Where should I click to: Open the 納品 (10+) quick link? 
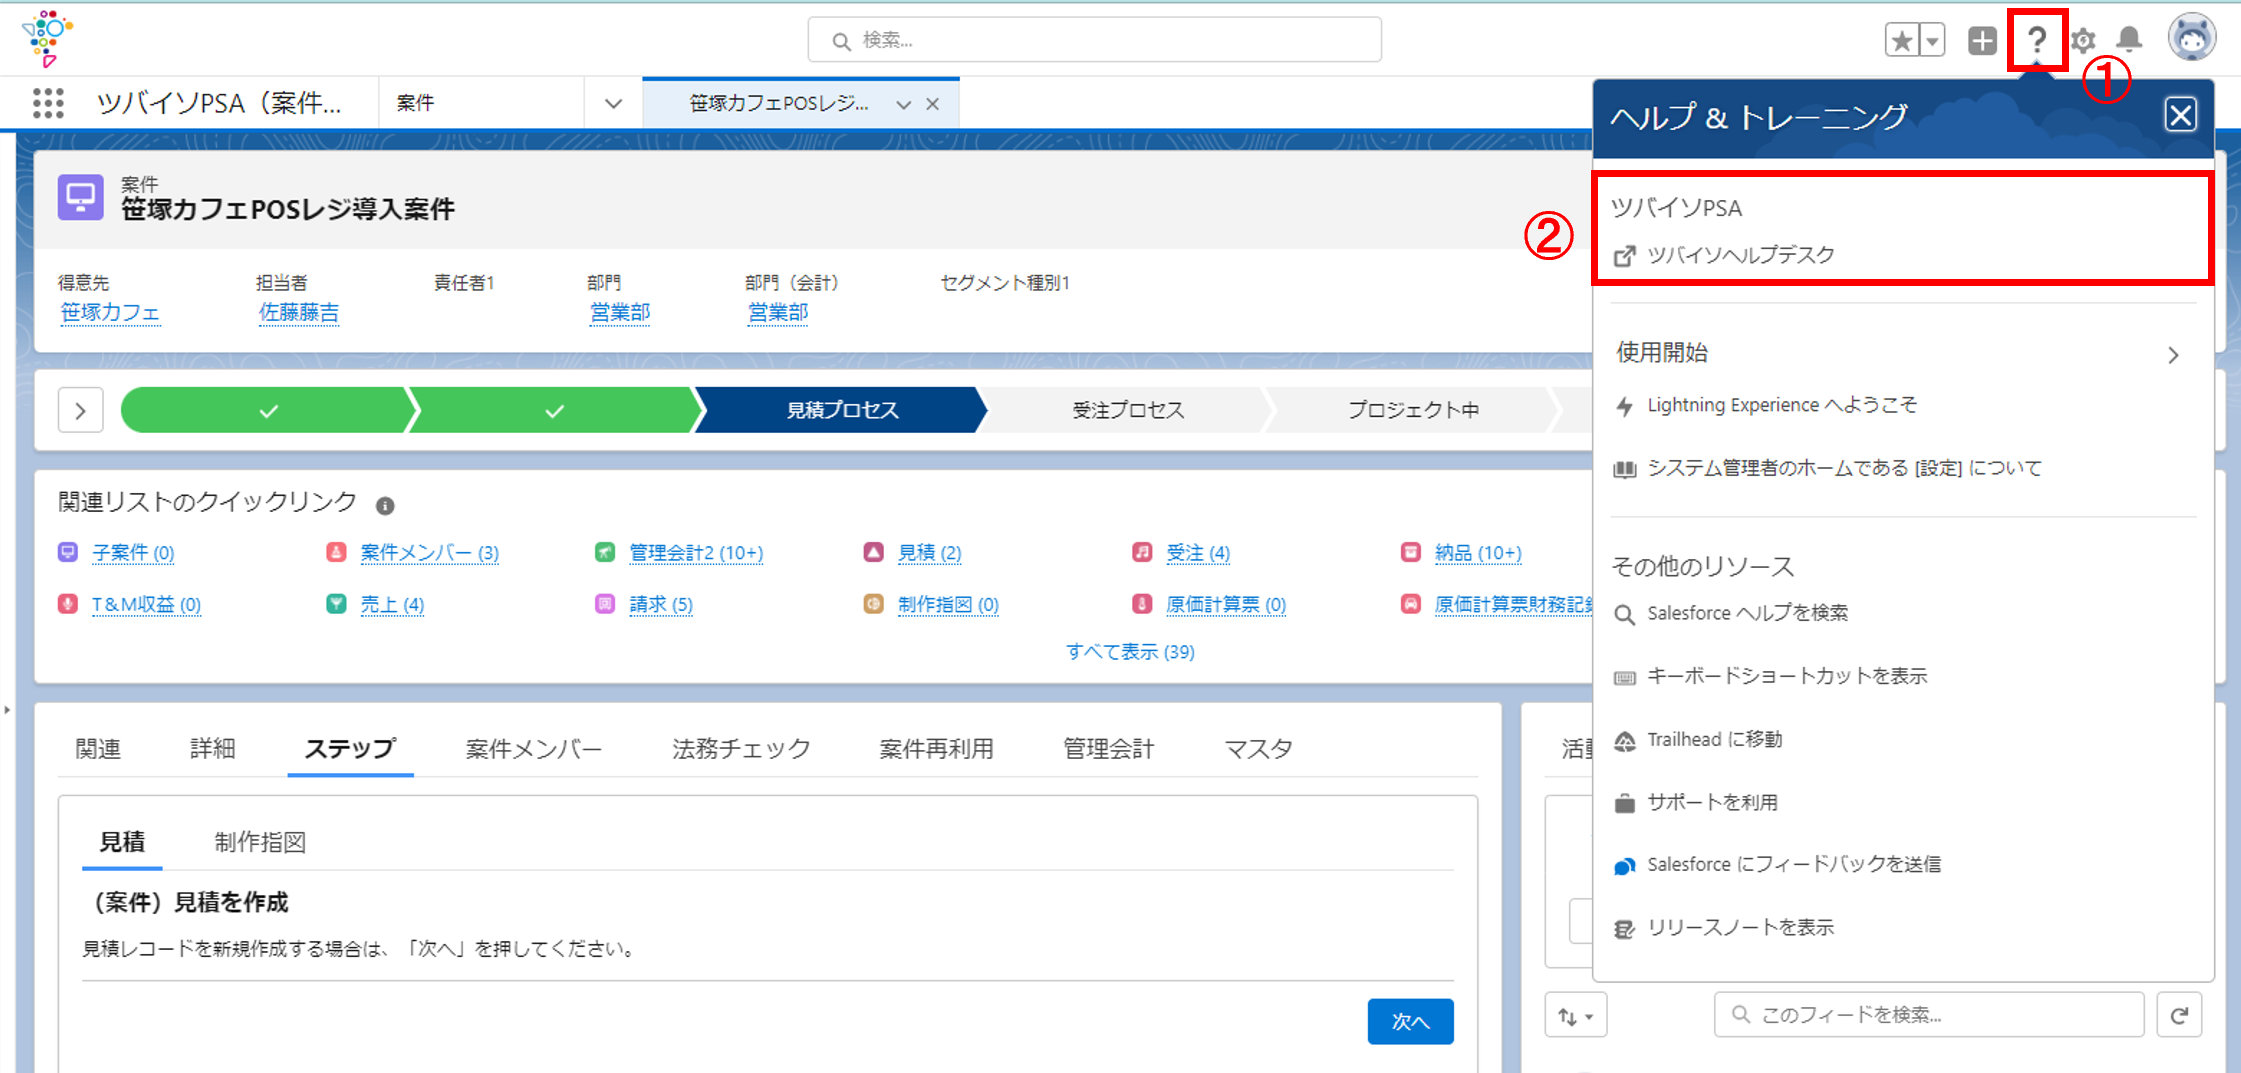pos(1478,552)
